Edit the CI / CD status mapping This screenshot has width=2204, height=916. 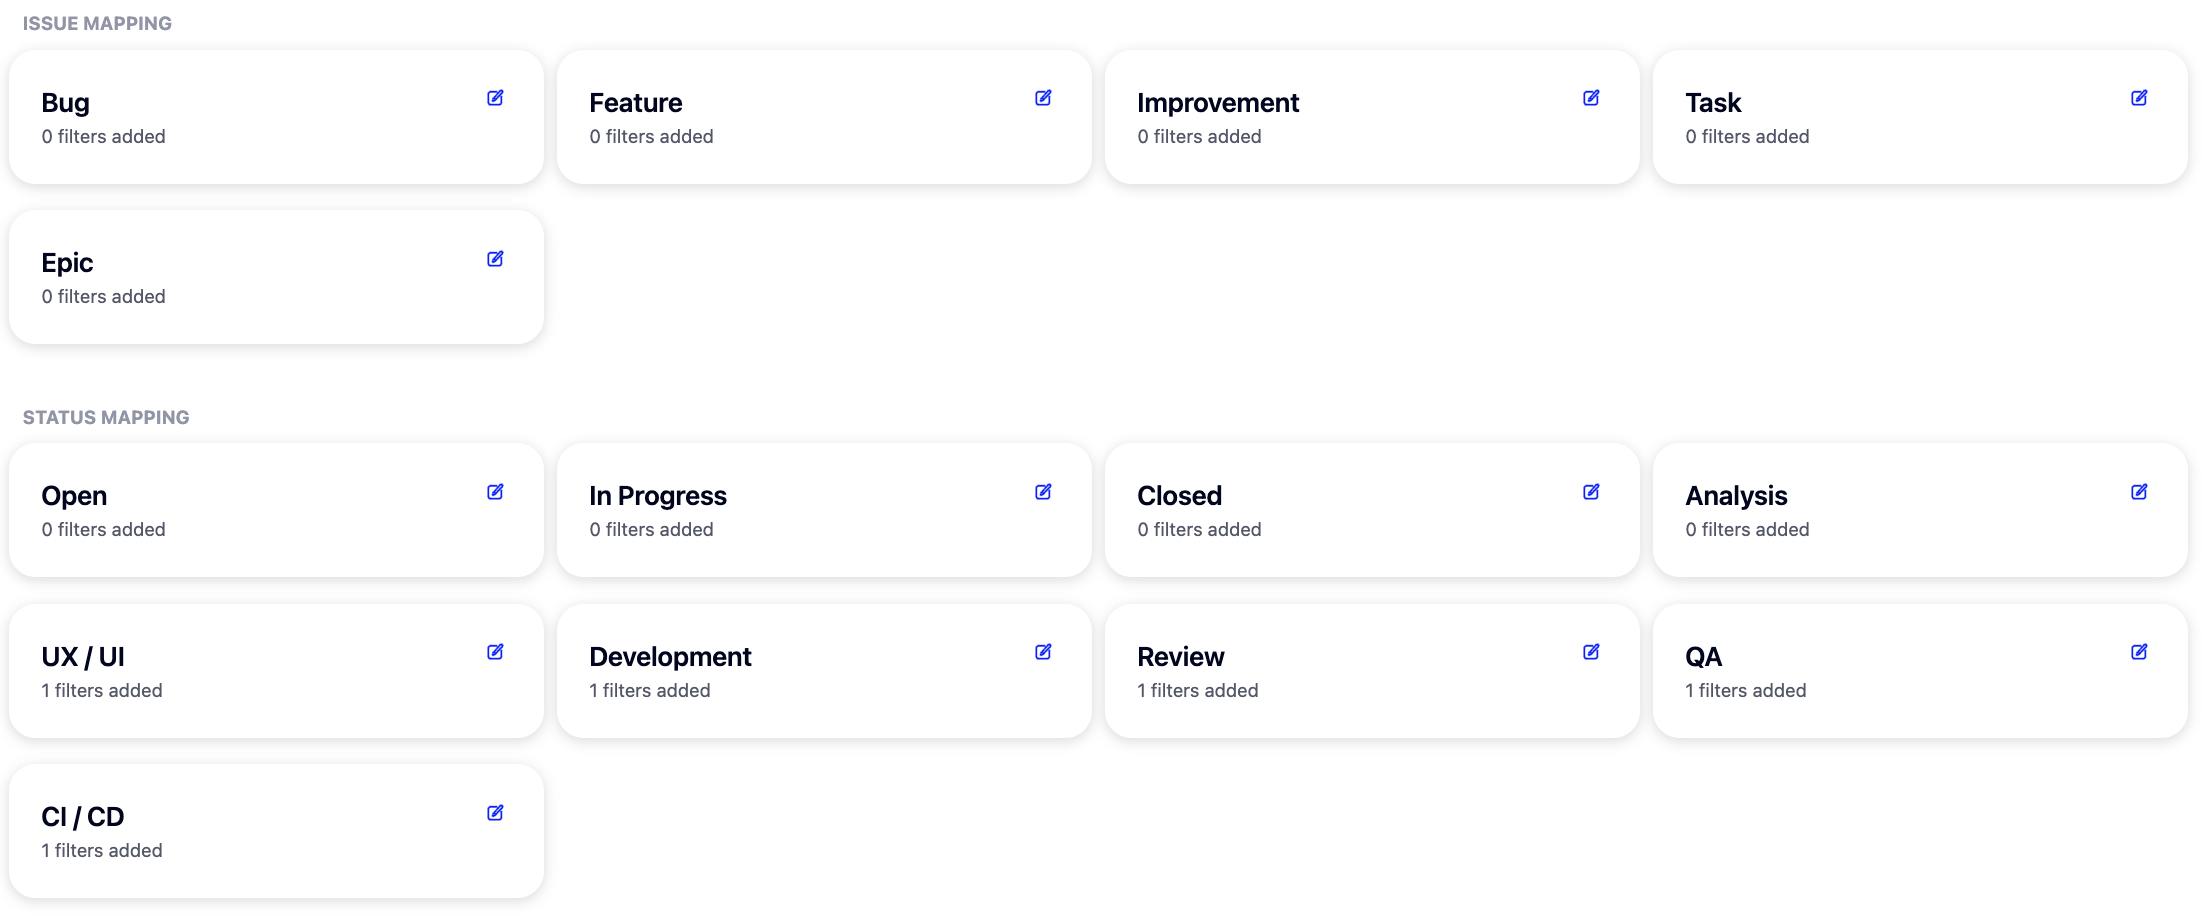[x=495, y=813]
